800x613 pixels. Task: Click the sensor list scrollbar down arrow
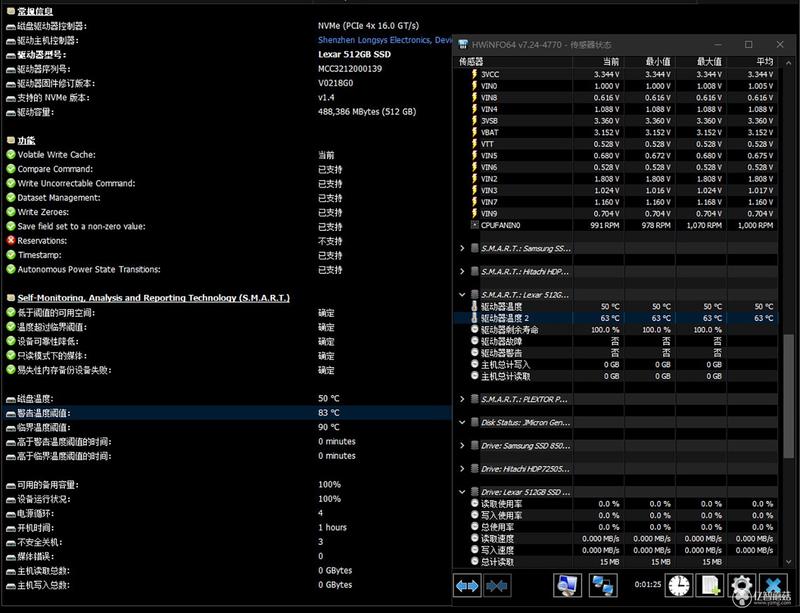pos(789,561)
